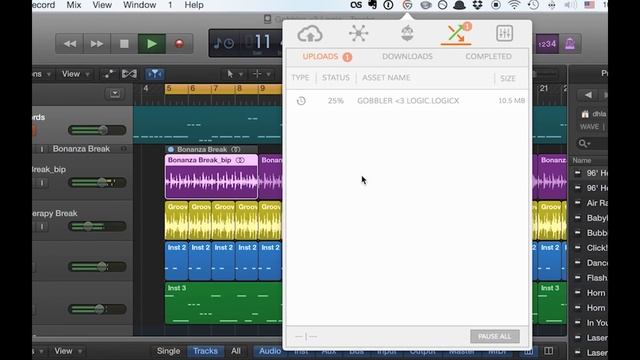Click the split view icon in mixer bar
640x360 pixels.
[549, 351]
